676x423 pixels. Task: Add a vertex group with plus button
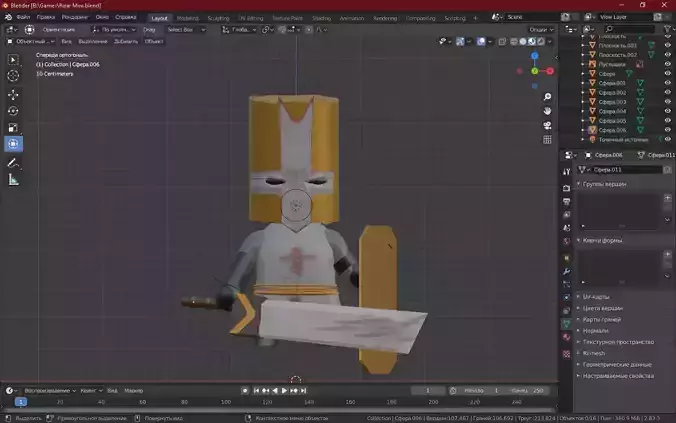(x=667, y=198)
